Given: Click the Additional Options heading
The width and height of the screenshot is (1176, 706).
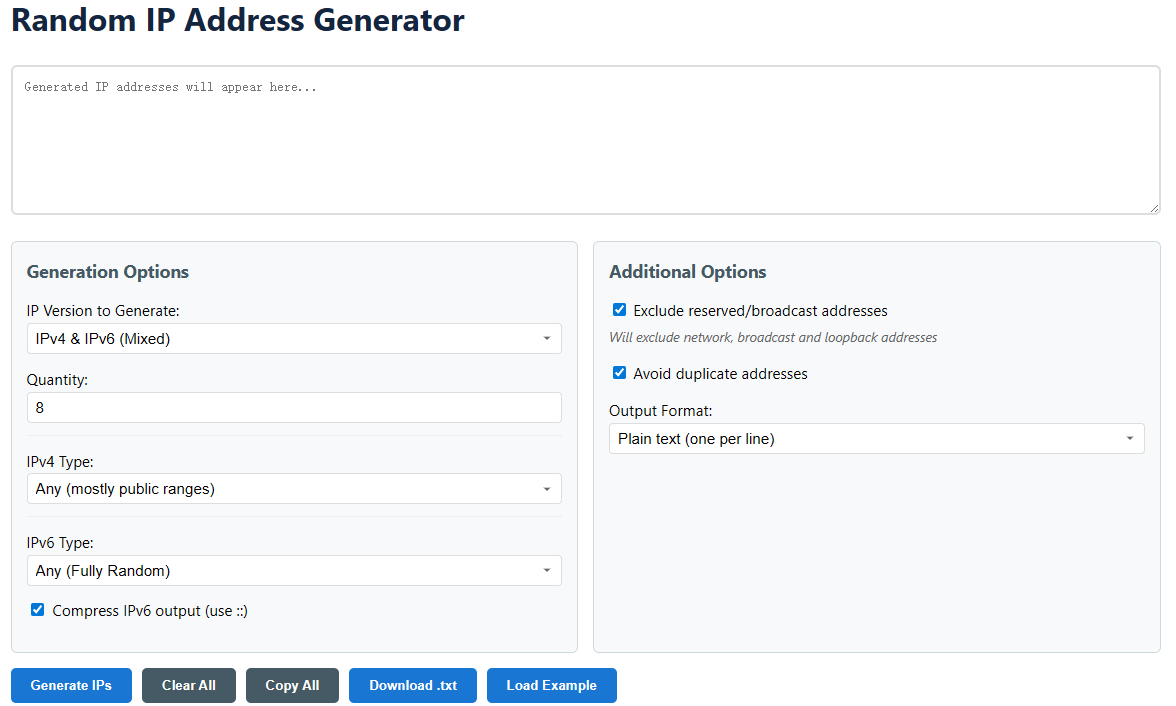Looking at the screenshot, I should [688, 272].
